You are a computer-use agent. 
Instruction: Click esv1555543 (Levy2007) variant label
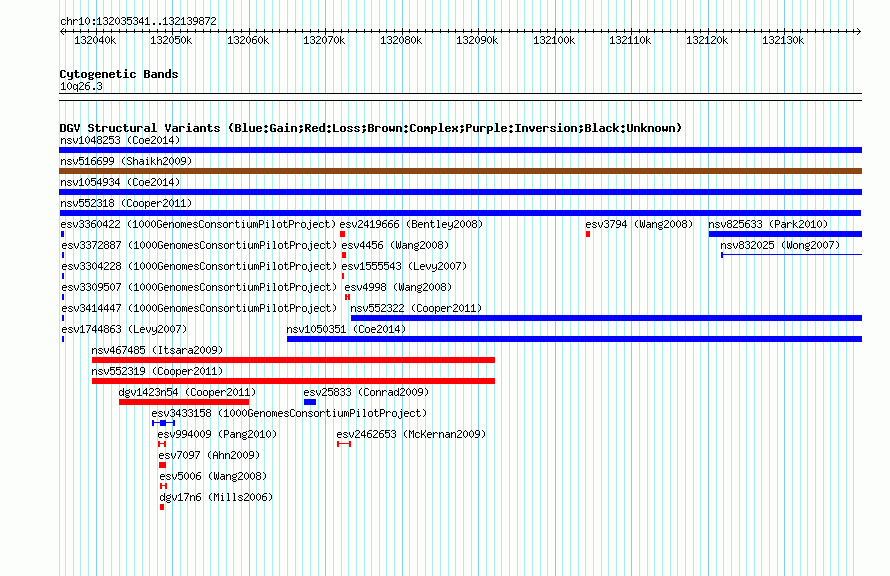tap(404, 266)
